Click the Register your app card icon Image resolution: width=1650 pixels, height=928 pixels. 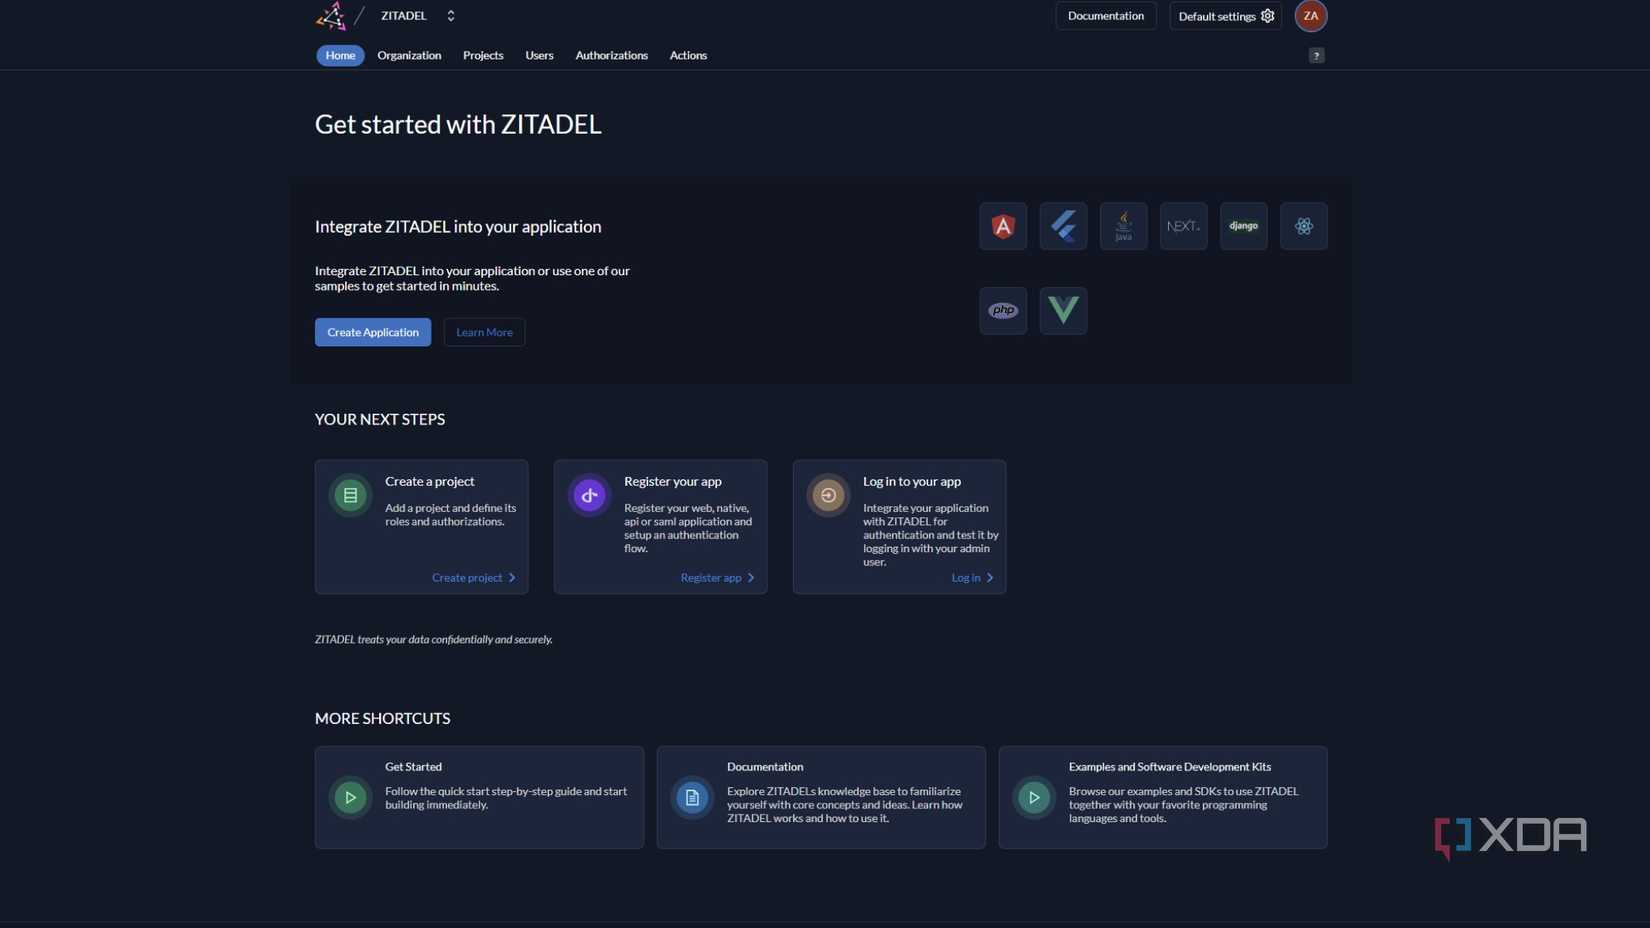point(589,495)
